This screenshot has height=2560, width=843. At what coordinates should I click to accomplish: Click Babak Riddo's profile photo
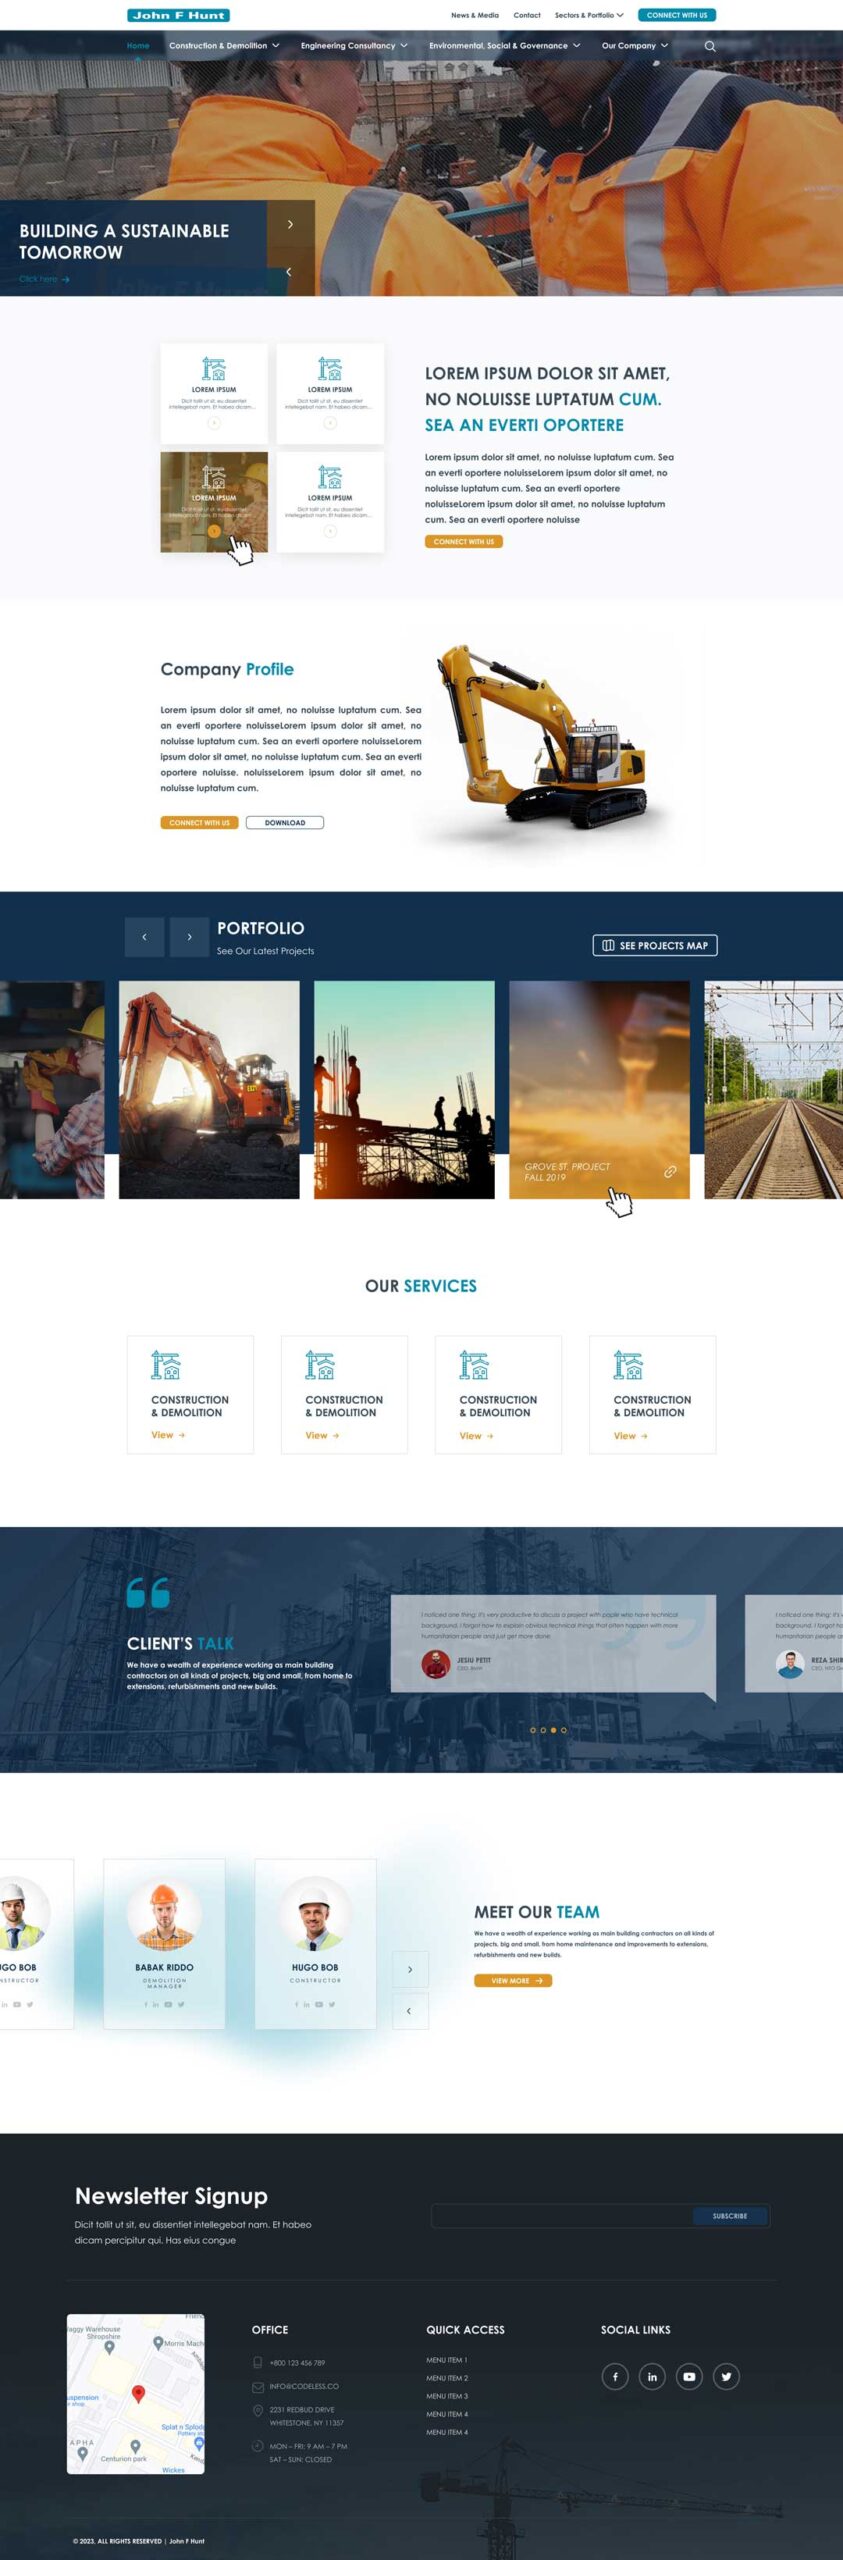[x=165, y=1913]
